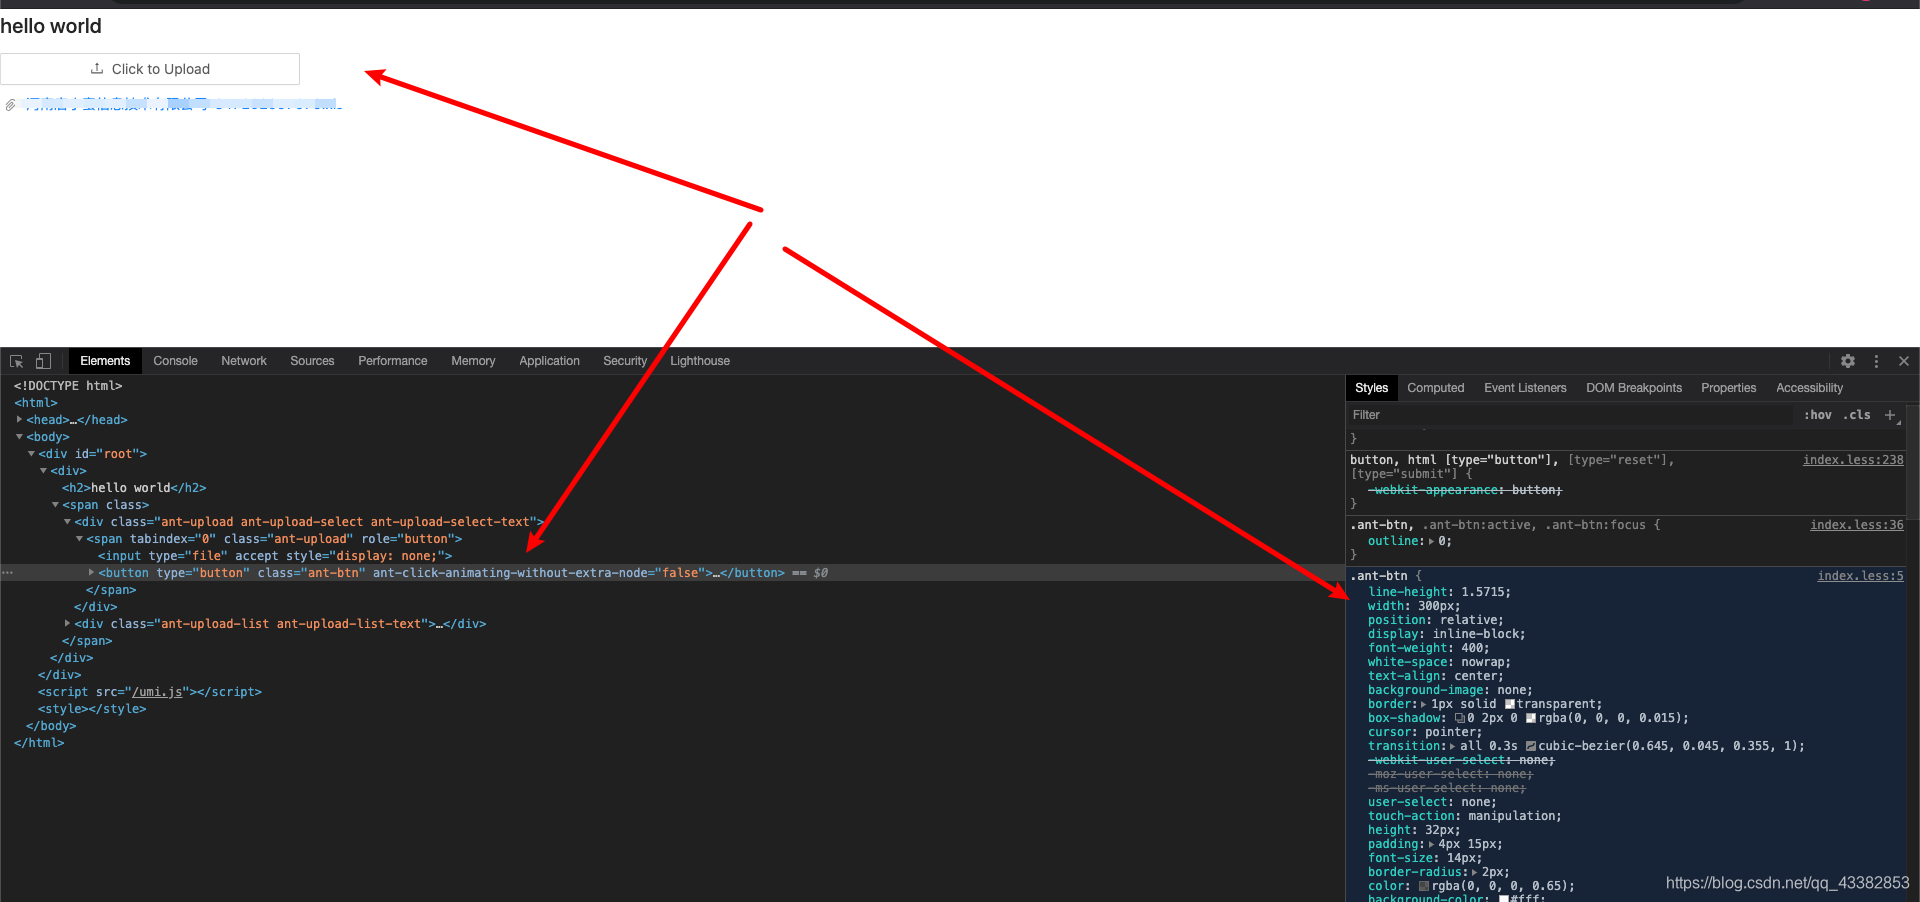This screenshot has height=902, width=1920.
Task: Click the three dots beside the selected button node
Action: click(x=7, y=573)
